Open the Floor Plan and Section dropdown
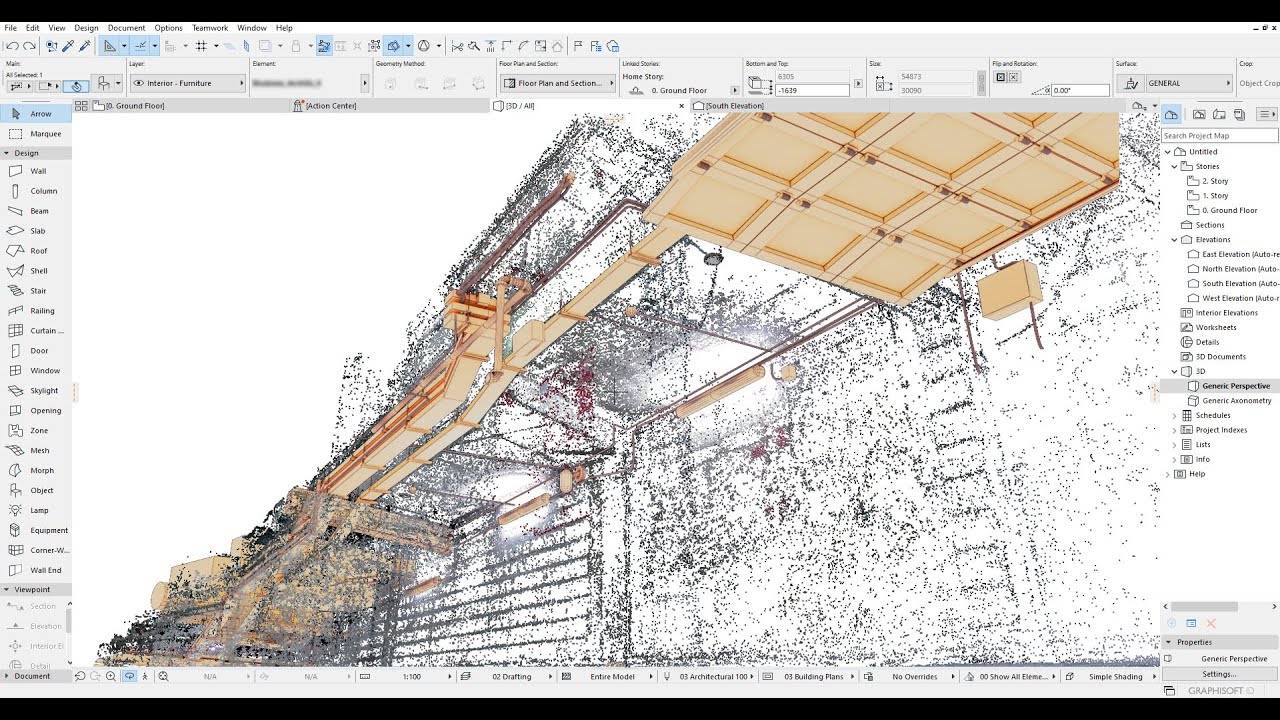This screenshot has height=720, width=1280. tap(557, 84)
